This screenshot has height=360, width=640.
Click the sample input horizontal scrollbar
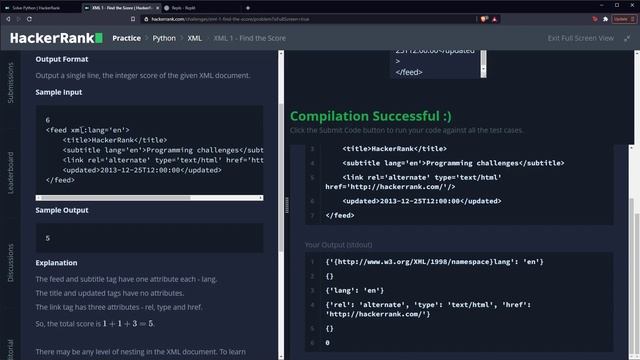[116, 198]
